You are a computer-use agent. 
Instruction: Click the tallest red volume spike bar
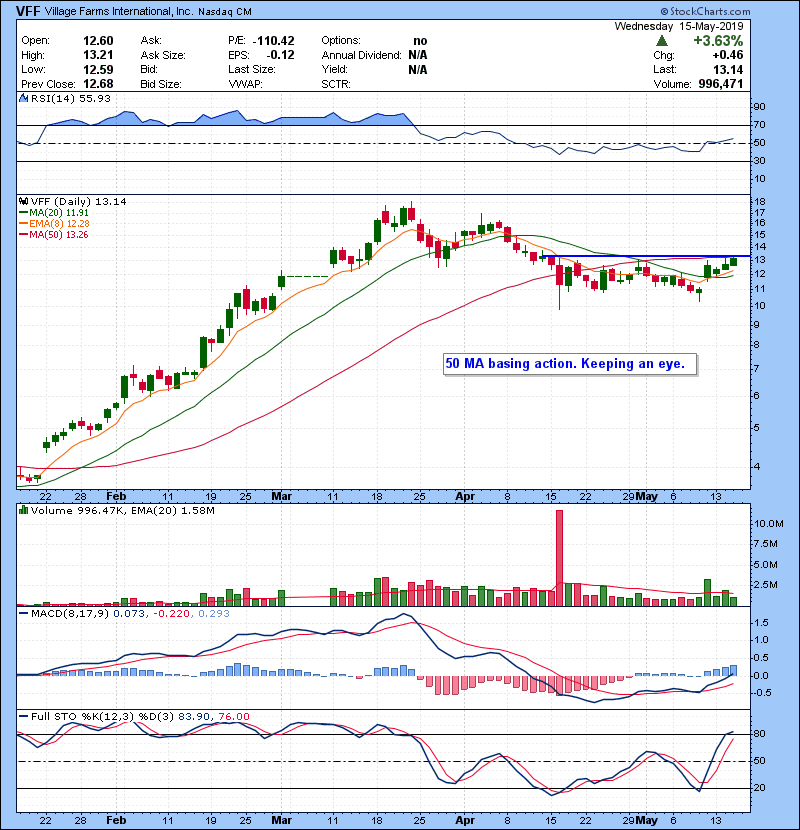pos(560,558)
